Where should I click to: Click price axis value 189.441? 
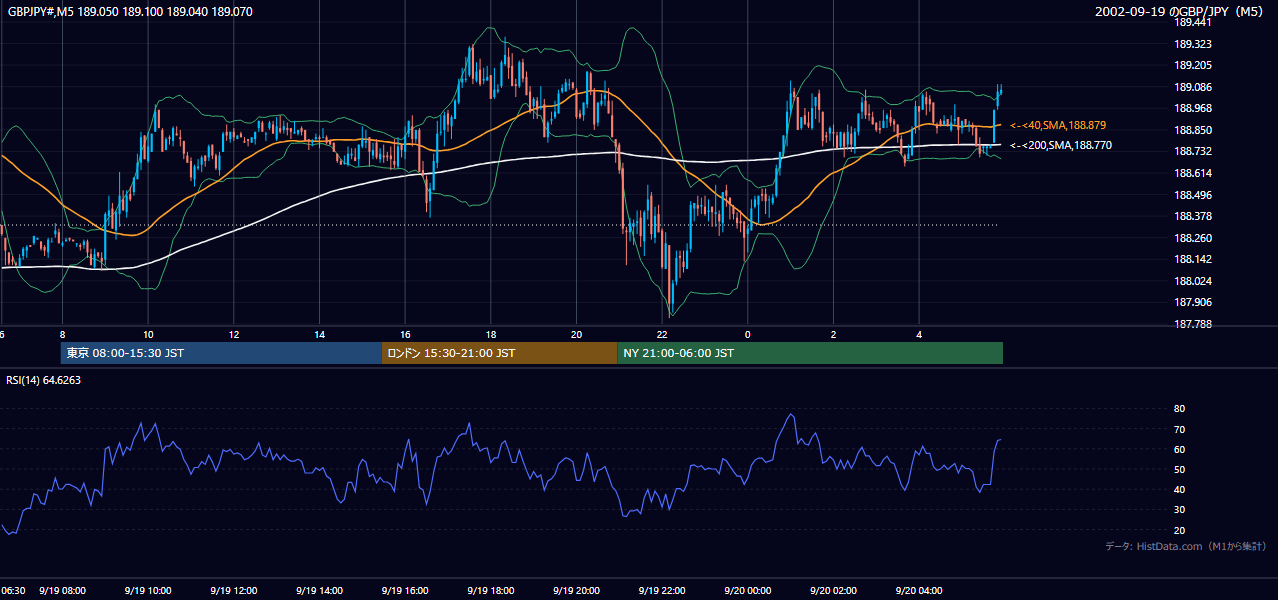[1193, 23]
